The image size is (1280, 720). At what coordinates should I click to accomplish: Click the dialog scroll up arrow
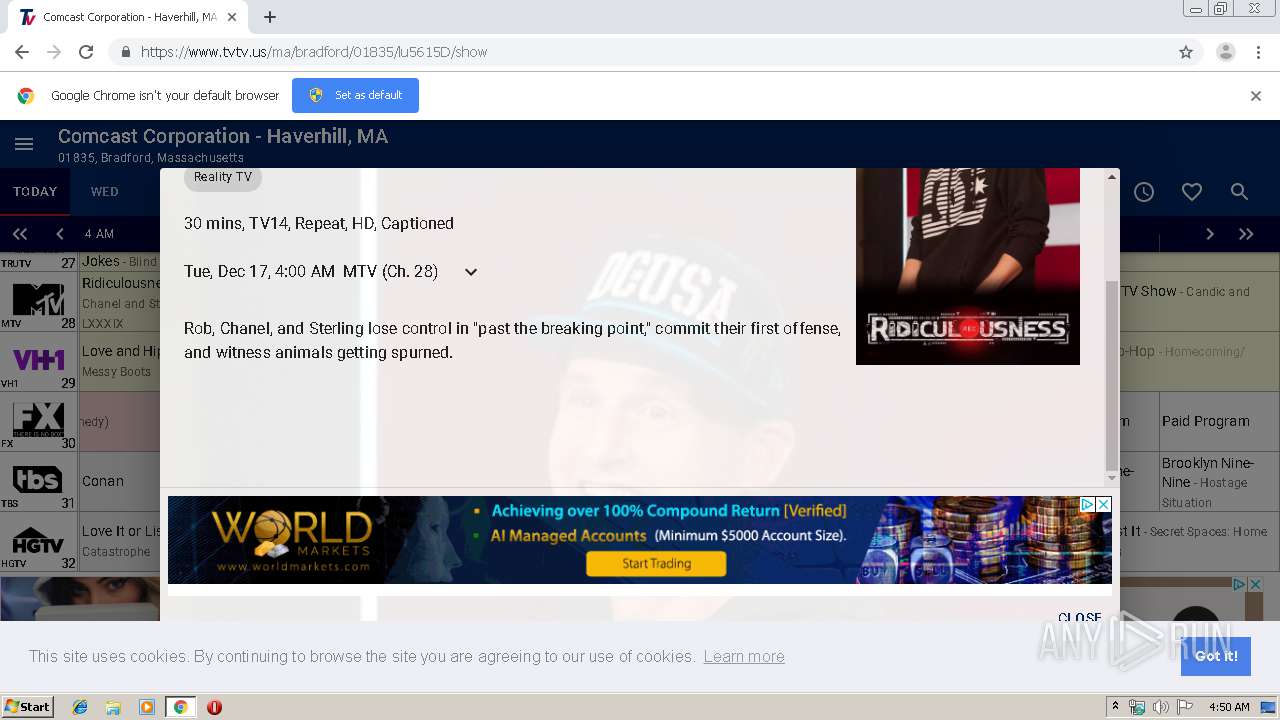1111,177
